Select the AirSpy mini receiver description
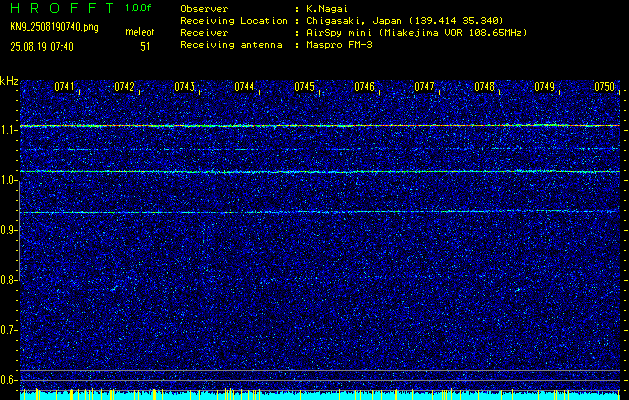This screenshot has width=629, height=400. click(x=417, y=33)
